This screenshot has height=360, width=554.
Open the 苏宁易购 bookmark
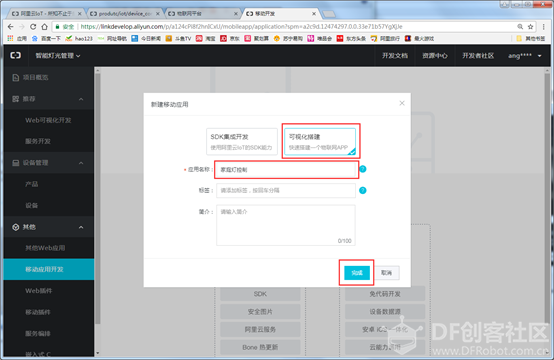(x=288, y=38)
